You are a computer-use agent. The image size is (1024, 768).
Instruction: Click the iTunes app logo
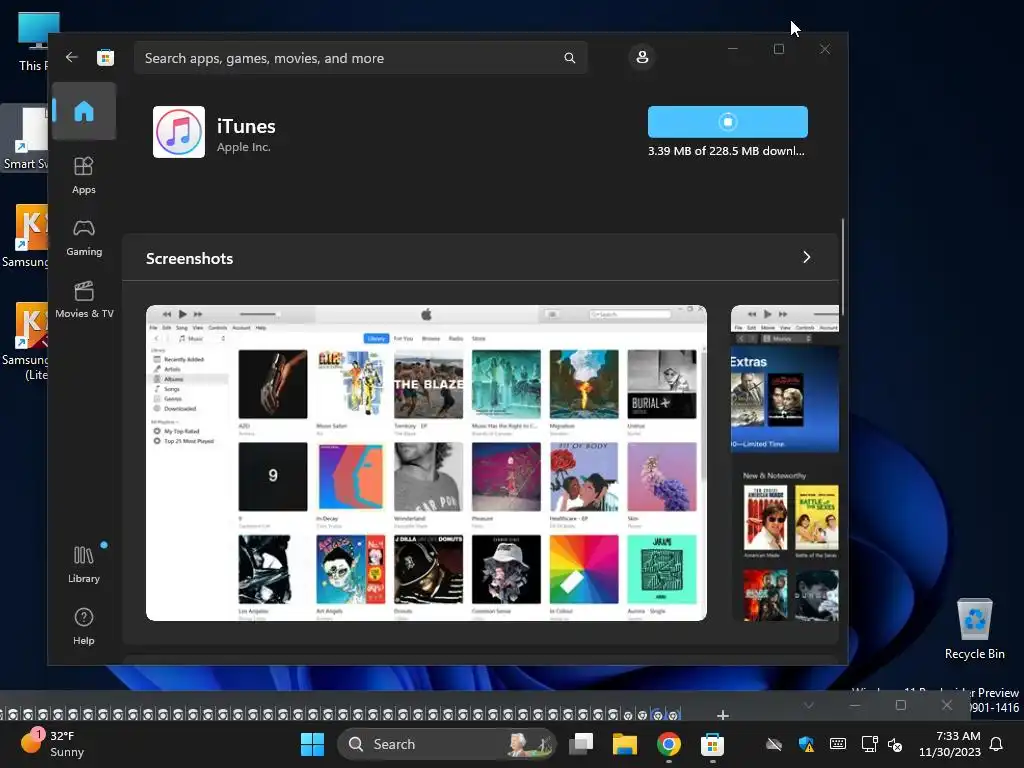point(179,132)
